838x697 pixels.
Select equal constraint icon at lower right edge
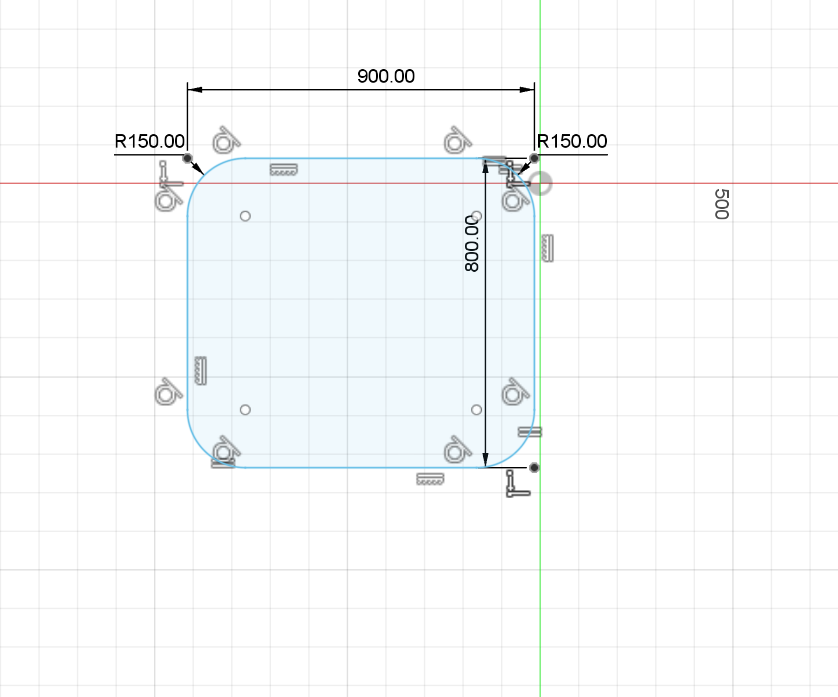(530, 432)
